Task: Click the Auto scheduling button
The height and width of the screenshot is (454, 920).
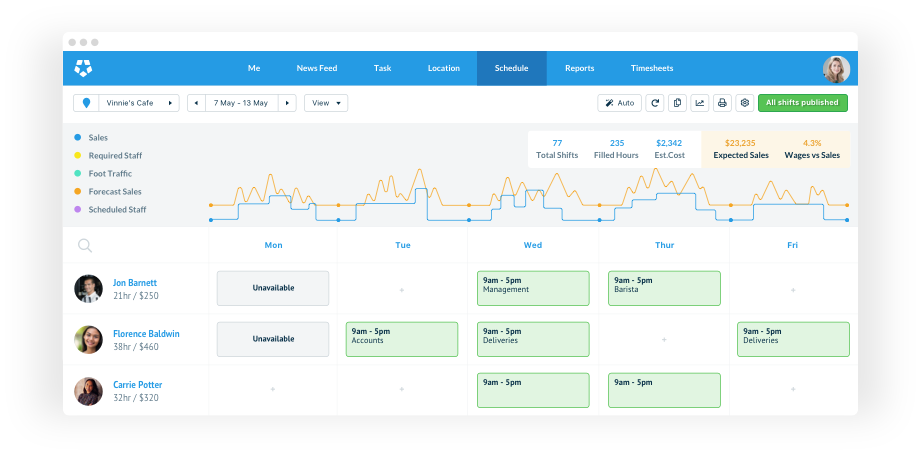Action: [619, 103]
